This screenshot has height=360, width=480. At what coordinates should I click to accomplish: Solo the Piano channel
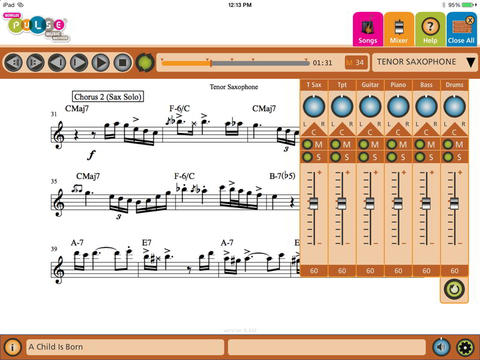pyautogui.click(x=392, y=157)
